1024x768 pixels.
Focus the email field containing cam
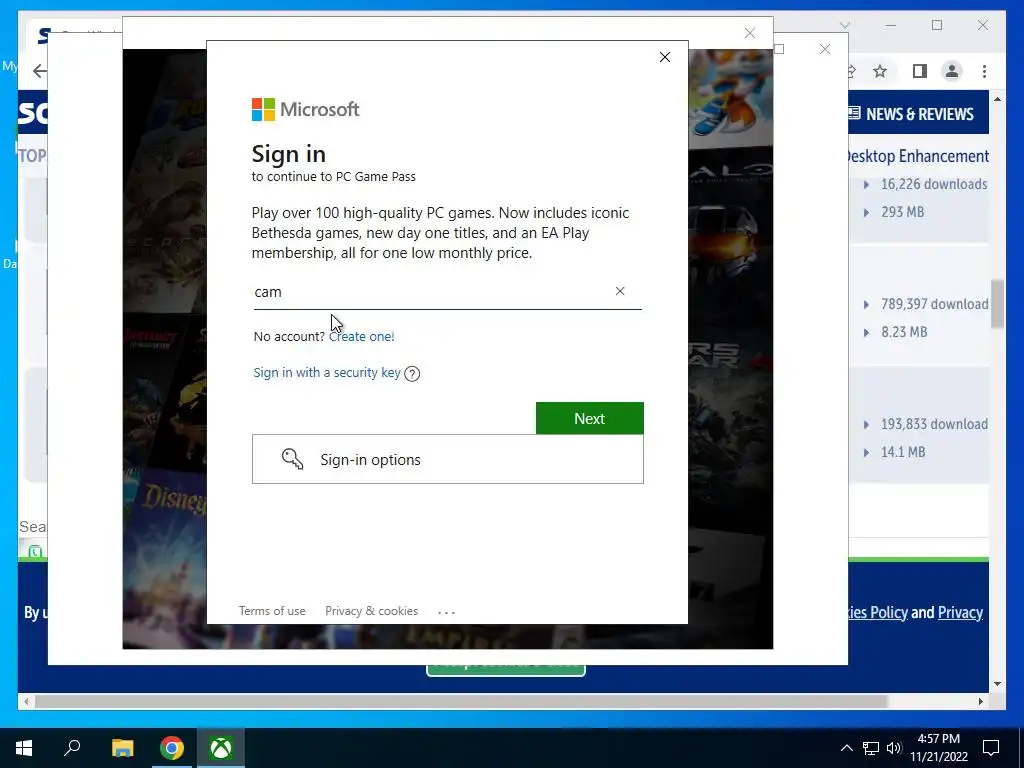(x=447, y=292)
